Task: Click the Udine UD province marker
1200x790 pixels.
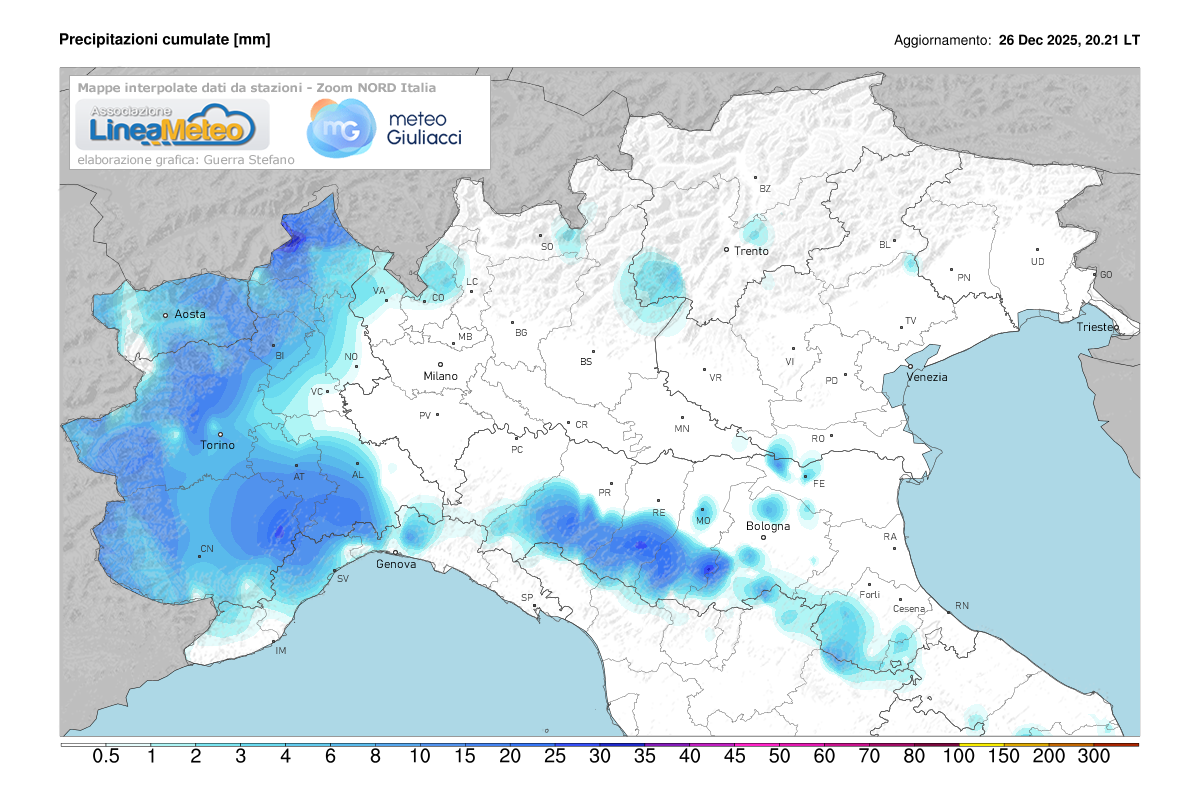Action: [1037, 250]
